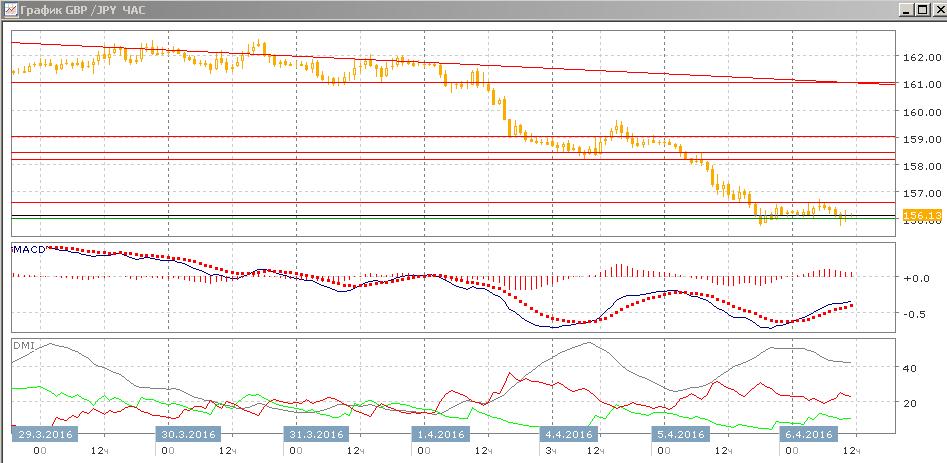Click the 20 DMI scale value

910,403
